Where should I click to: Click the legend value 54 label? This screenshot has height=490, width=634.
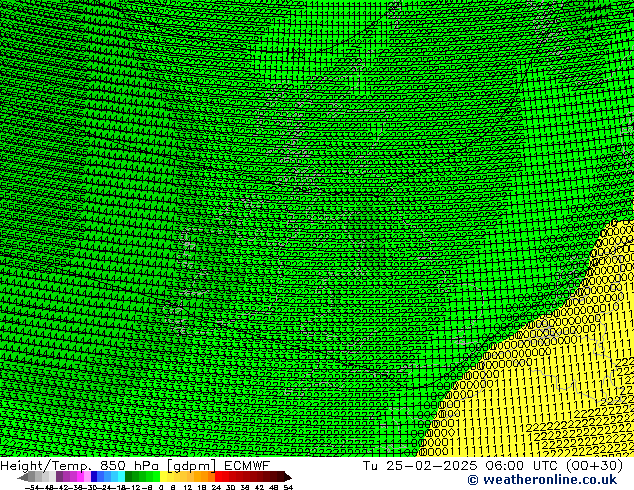tap(287, 488)
